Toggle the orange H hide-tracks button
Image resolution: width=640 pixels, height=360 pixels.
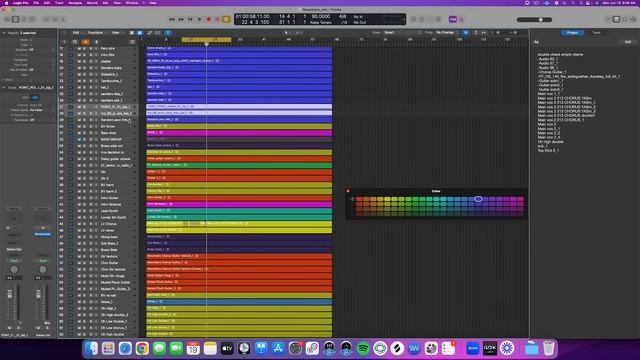tap(85, 42)
